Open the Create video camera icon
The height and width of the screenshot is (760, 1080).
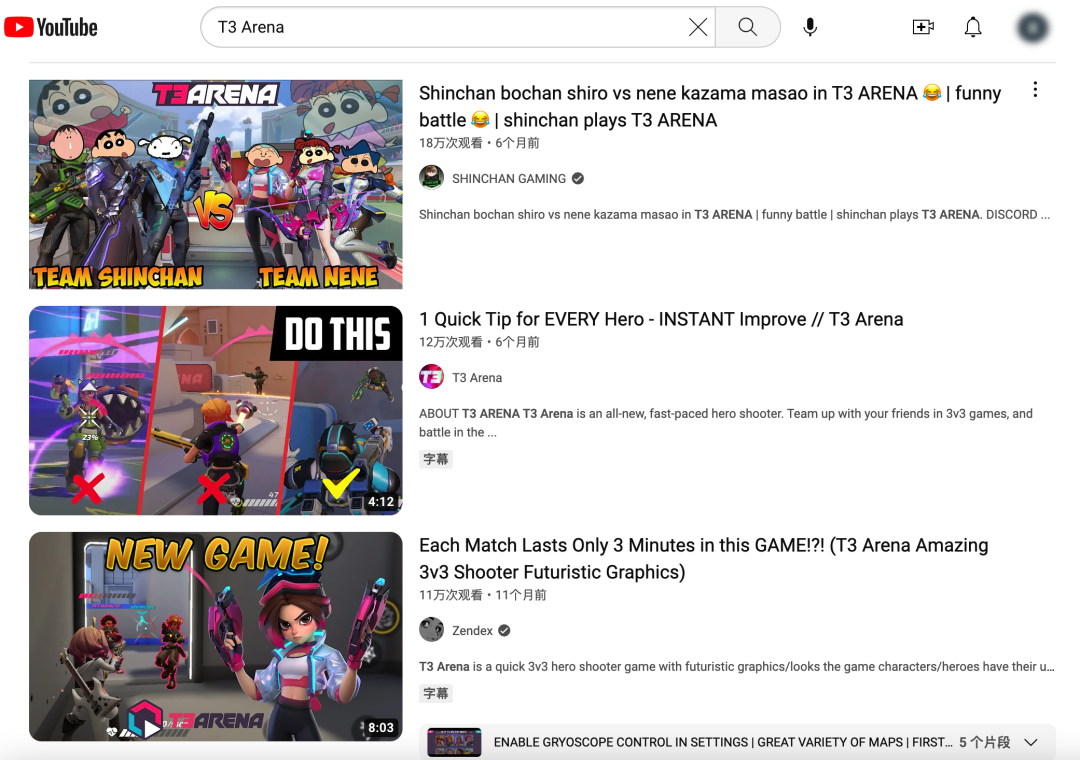click(x=923, y=27)
